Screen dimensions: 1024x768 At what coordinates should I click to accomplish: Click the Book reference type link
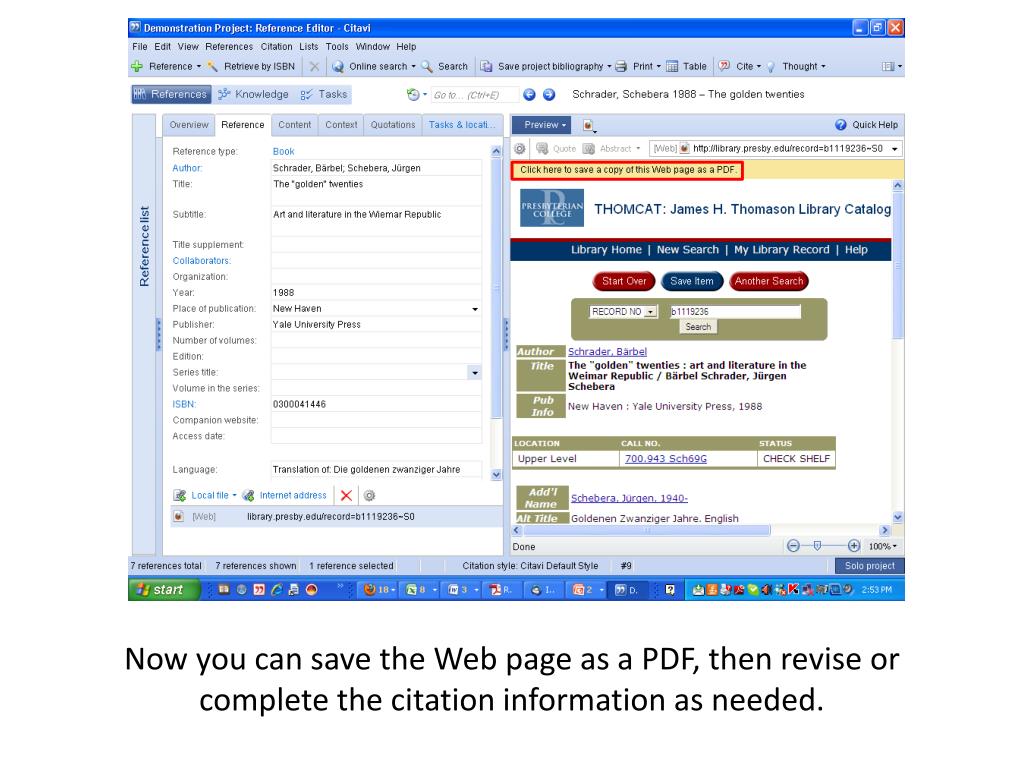283,152
